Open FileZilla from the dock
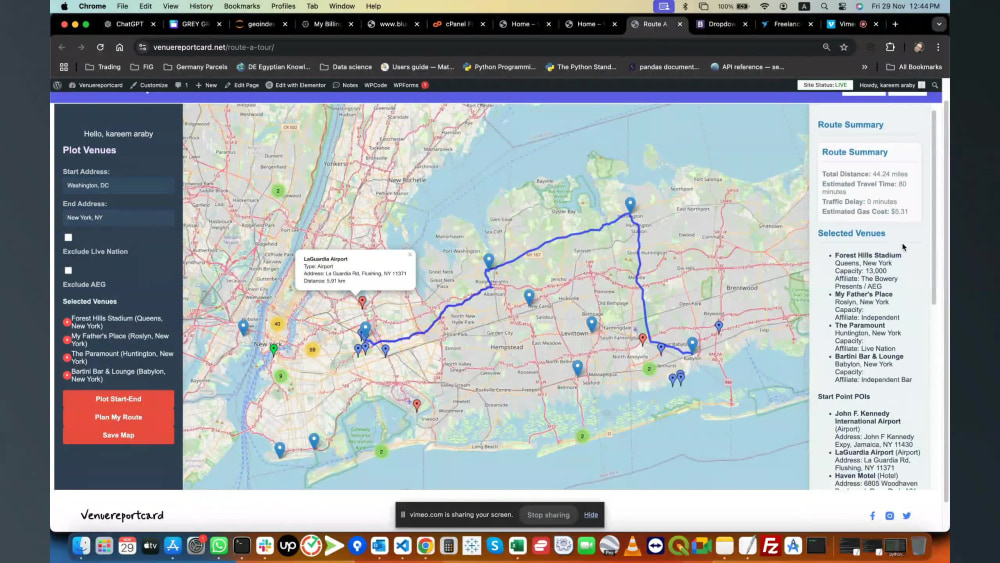The width and height of the screenshot is (1000, 563). point(770,546)
